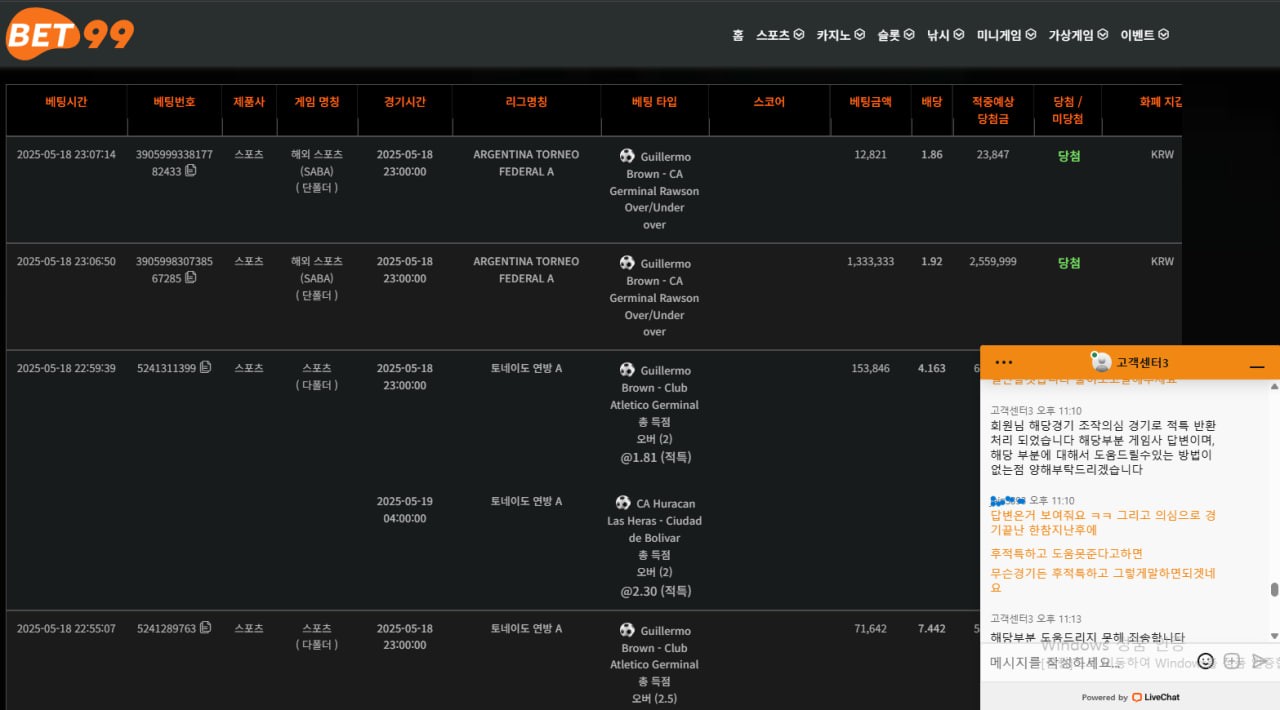The width and height of the screenshot is (1280, 710).
Task: Click the chat scrollbar down arrow
Action: (1274, 636)
